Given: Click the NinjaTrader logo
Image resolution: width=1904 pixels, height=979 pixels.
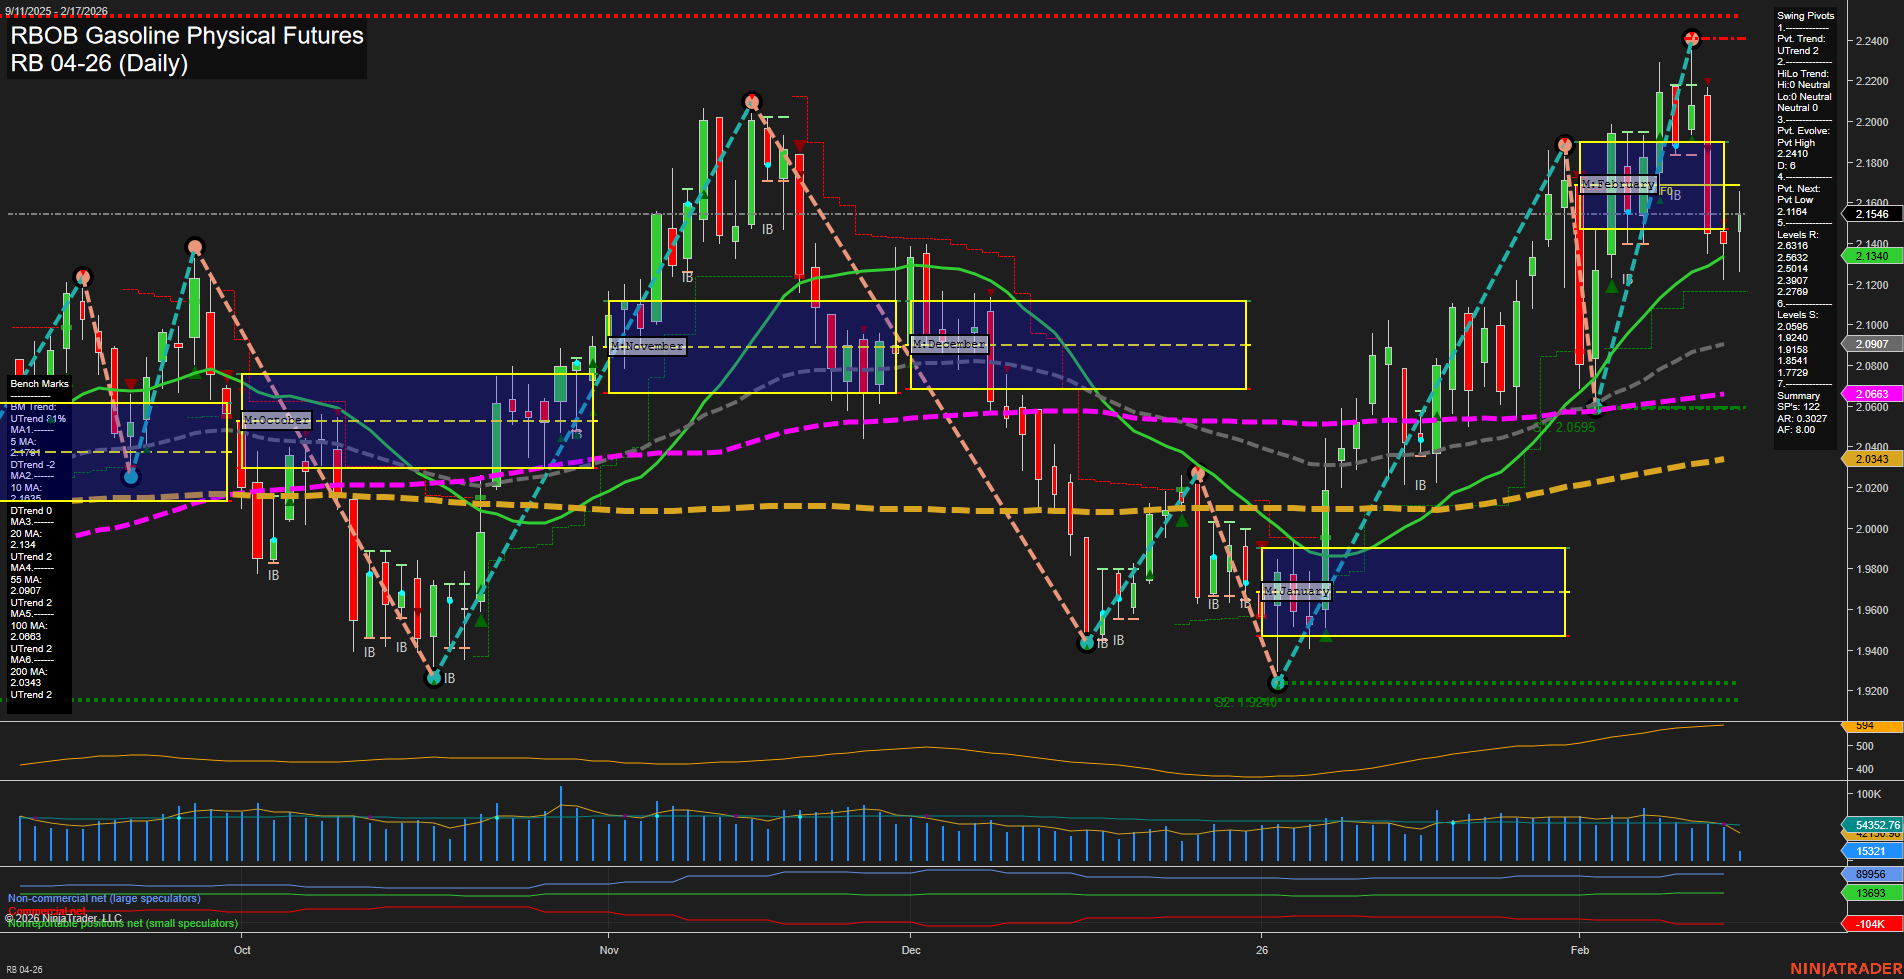Looking at the screenshot, I should pyautogui.click(x=1844, y=968).
